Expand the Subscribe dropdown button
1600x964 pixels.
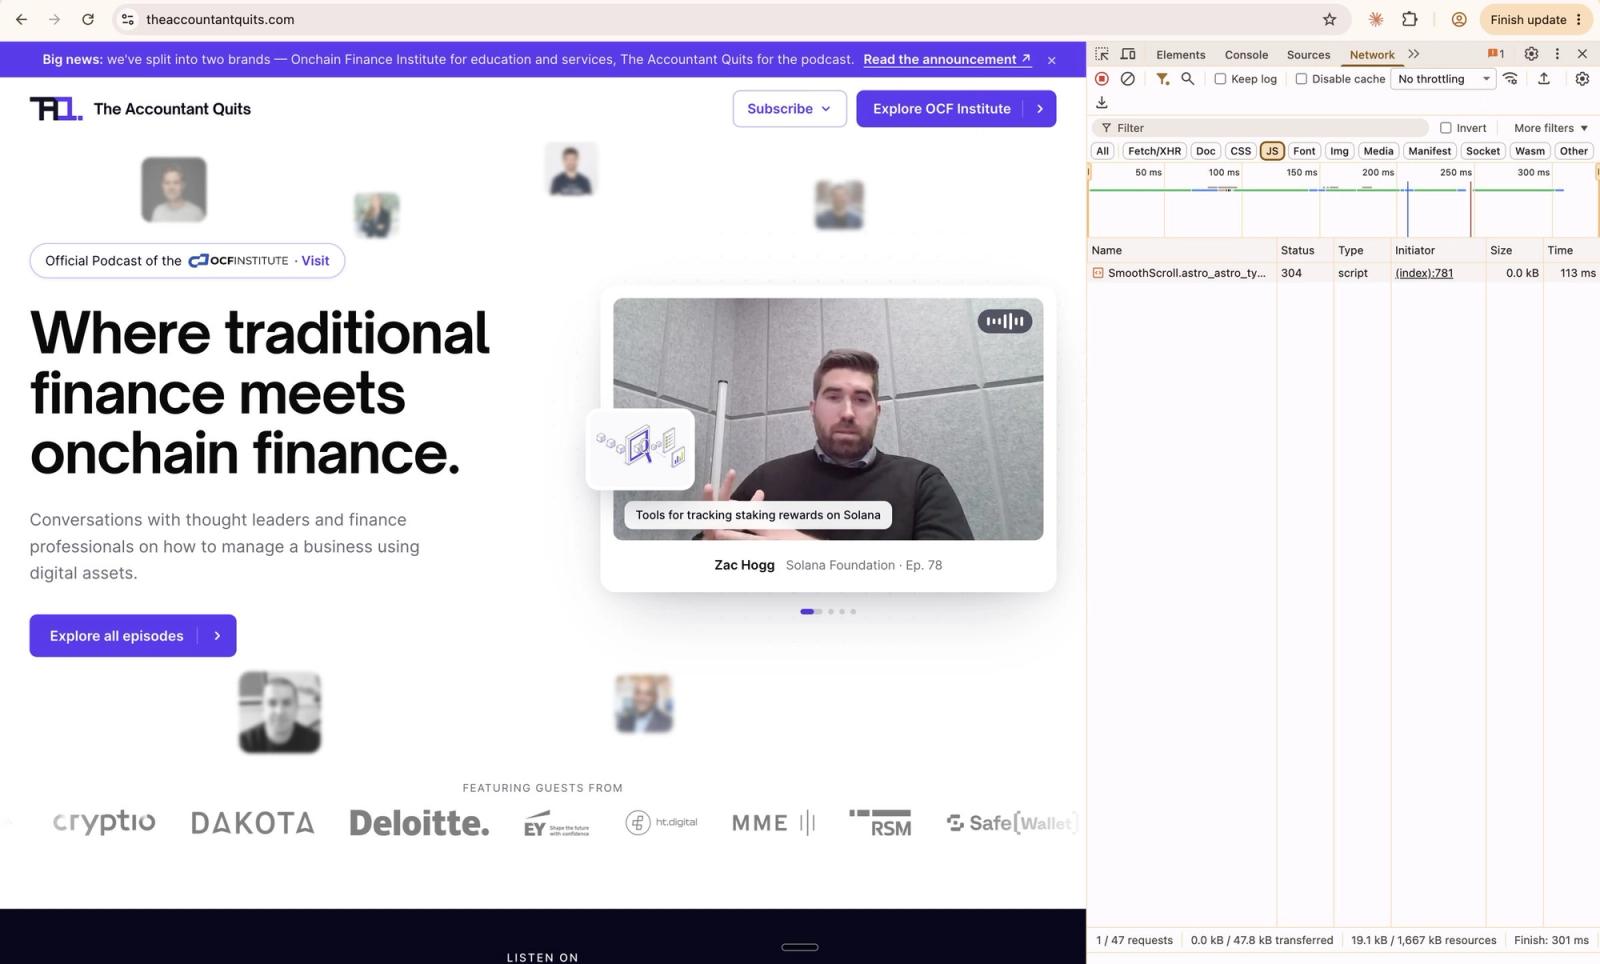(x=790, y=109)
